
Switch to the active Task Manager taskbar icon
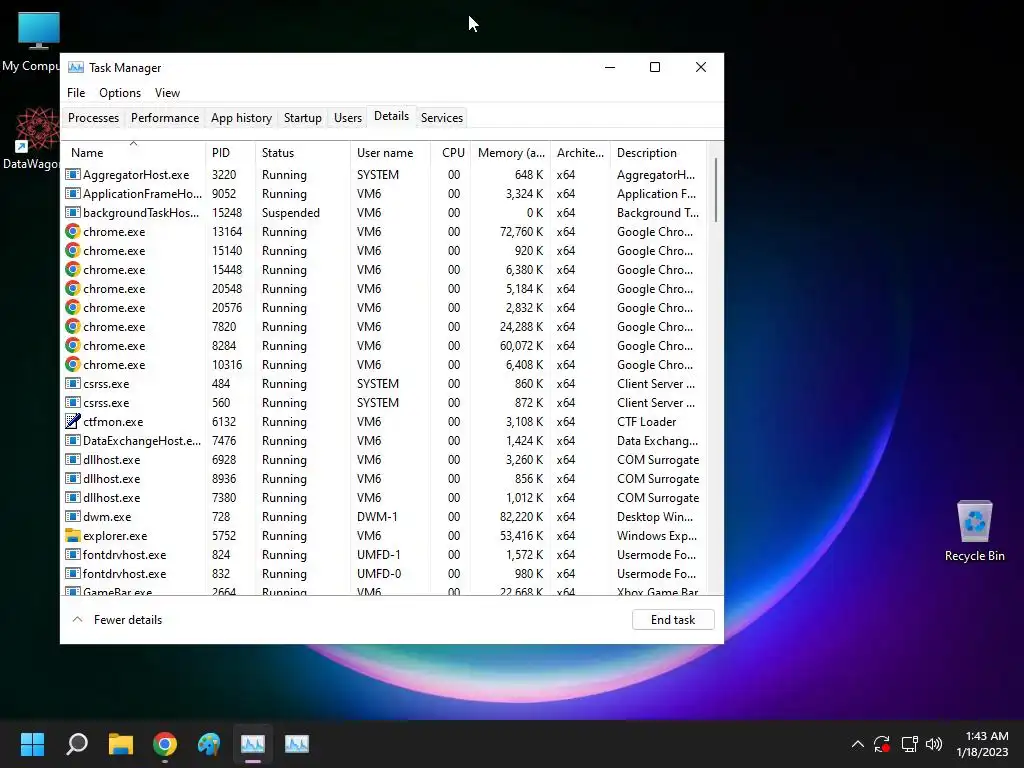253,744
